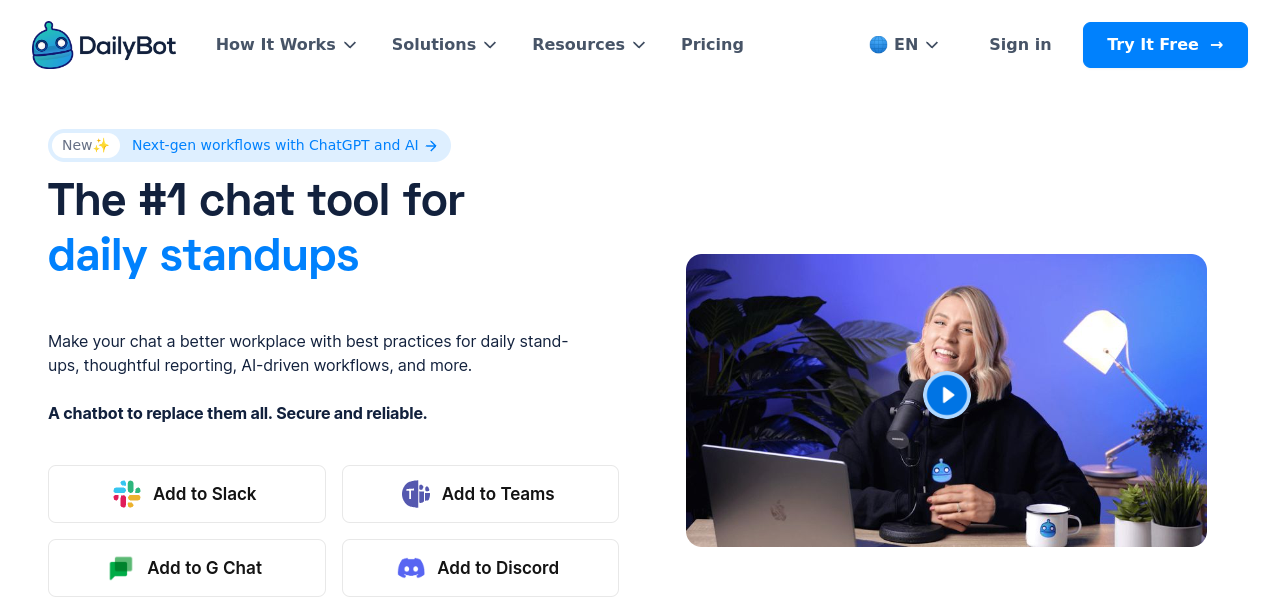Screen dimensions: 1280x600
Task: Click the DailyBot robot logo icon
Action: [x=52, y=45]
